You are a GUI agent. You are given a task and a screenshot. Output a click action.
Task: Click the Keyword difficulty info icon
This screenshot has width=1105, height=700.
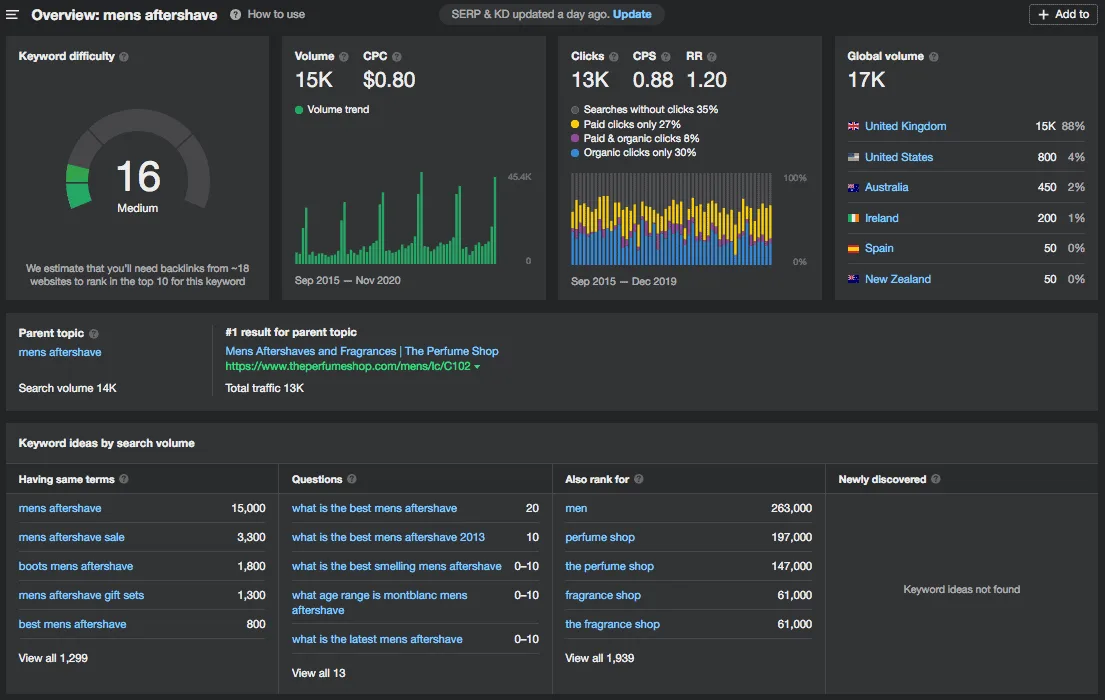(124, 56)
